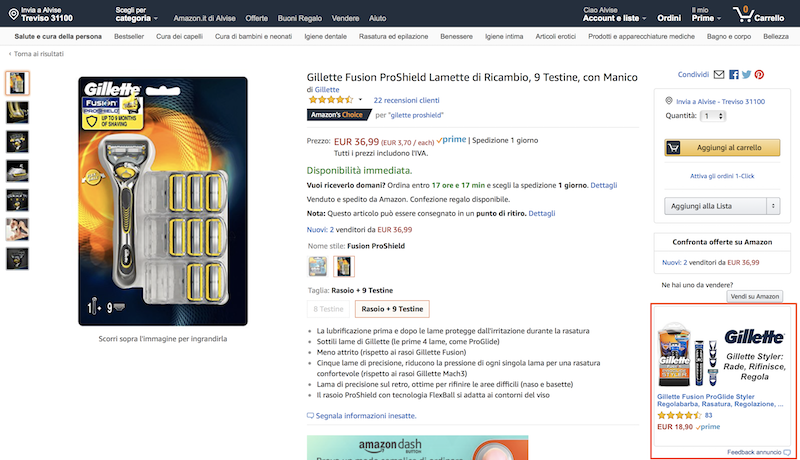Select the Rasoio + 9 Testine option
Viewport: 800px width, 460px height.
click(x=392, y=309)
